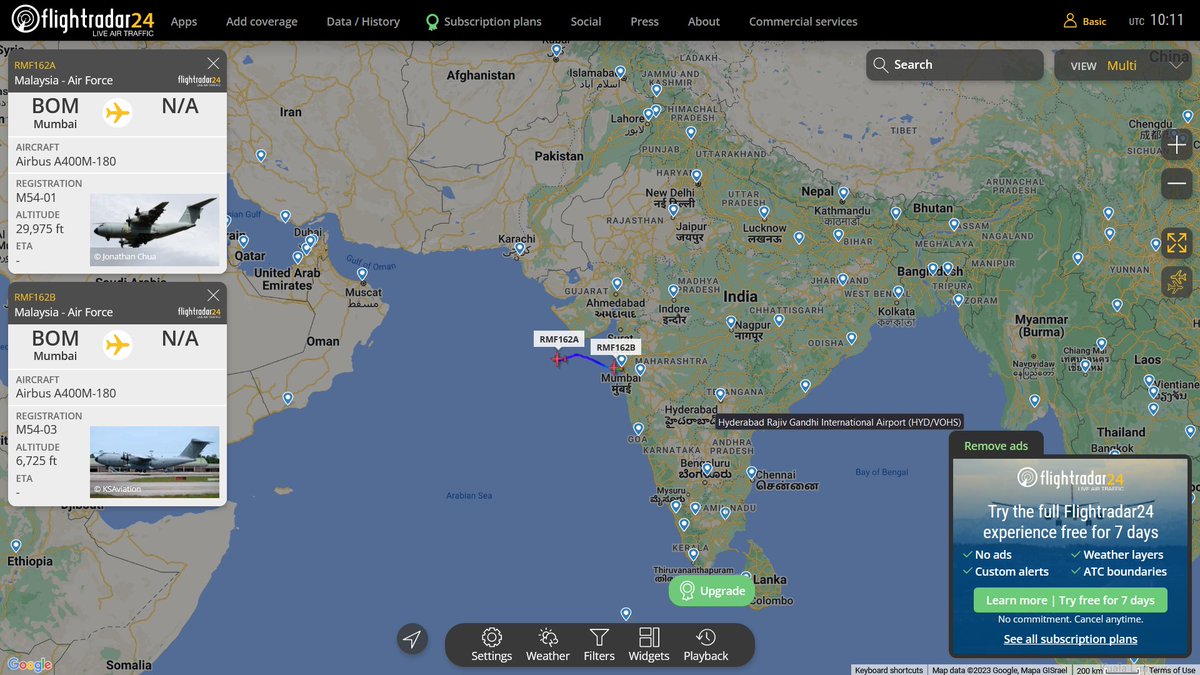The image size is (1200, 675).
Task: Open Data / History menu
Action: pyautogui.click(x=363, y=21)
